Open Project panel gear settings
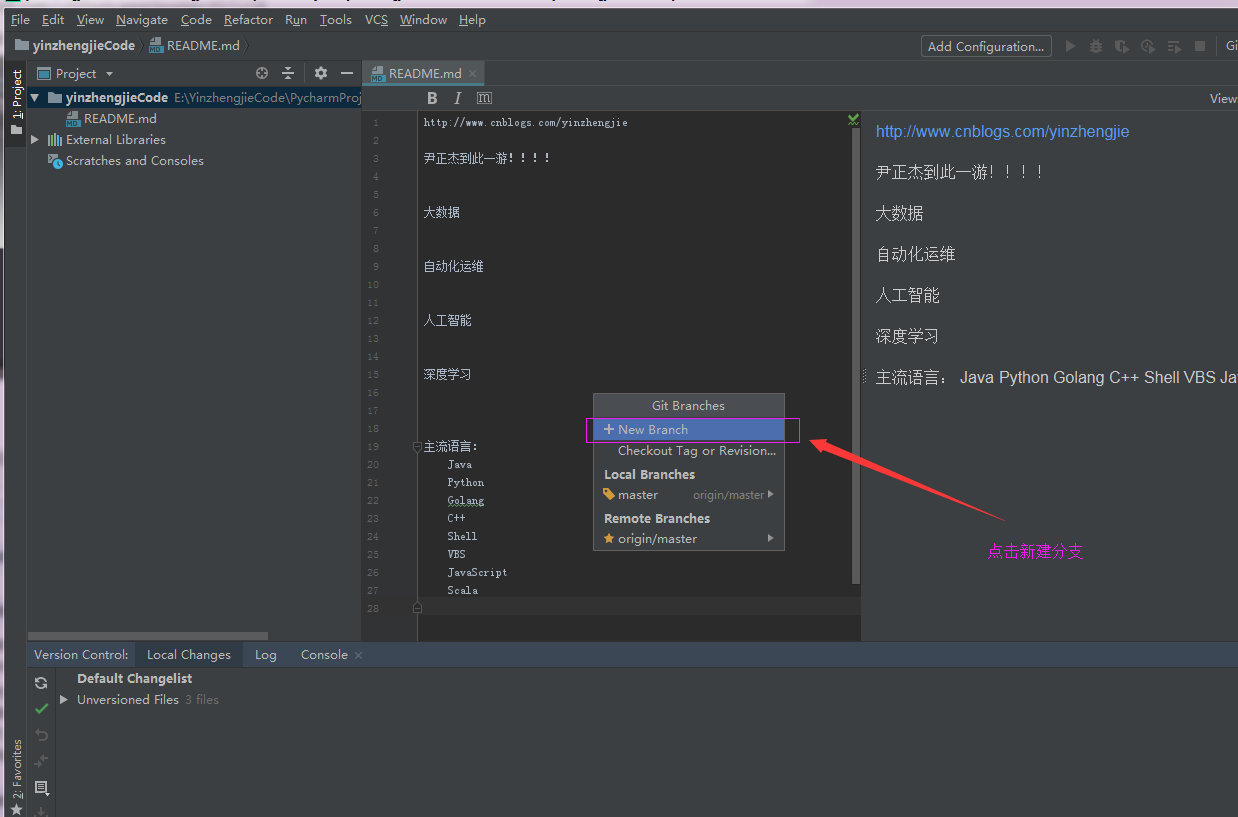 tap(321, 73)
